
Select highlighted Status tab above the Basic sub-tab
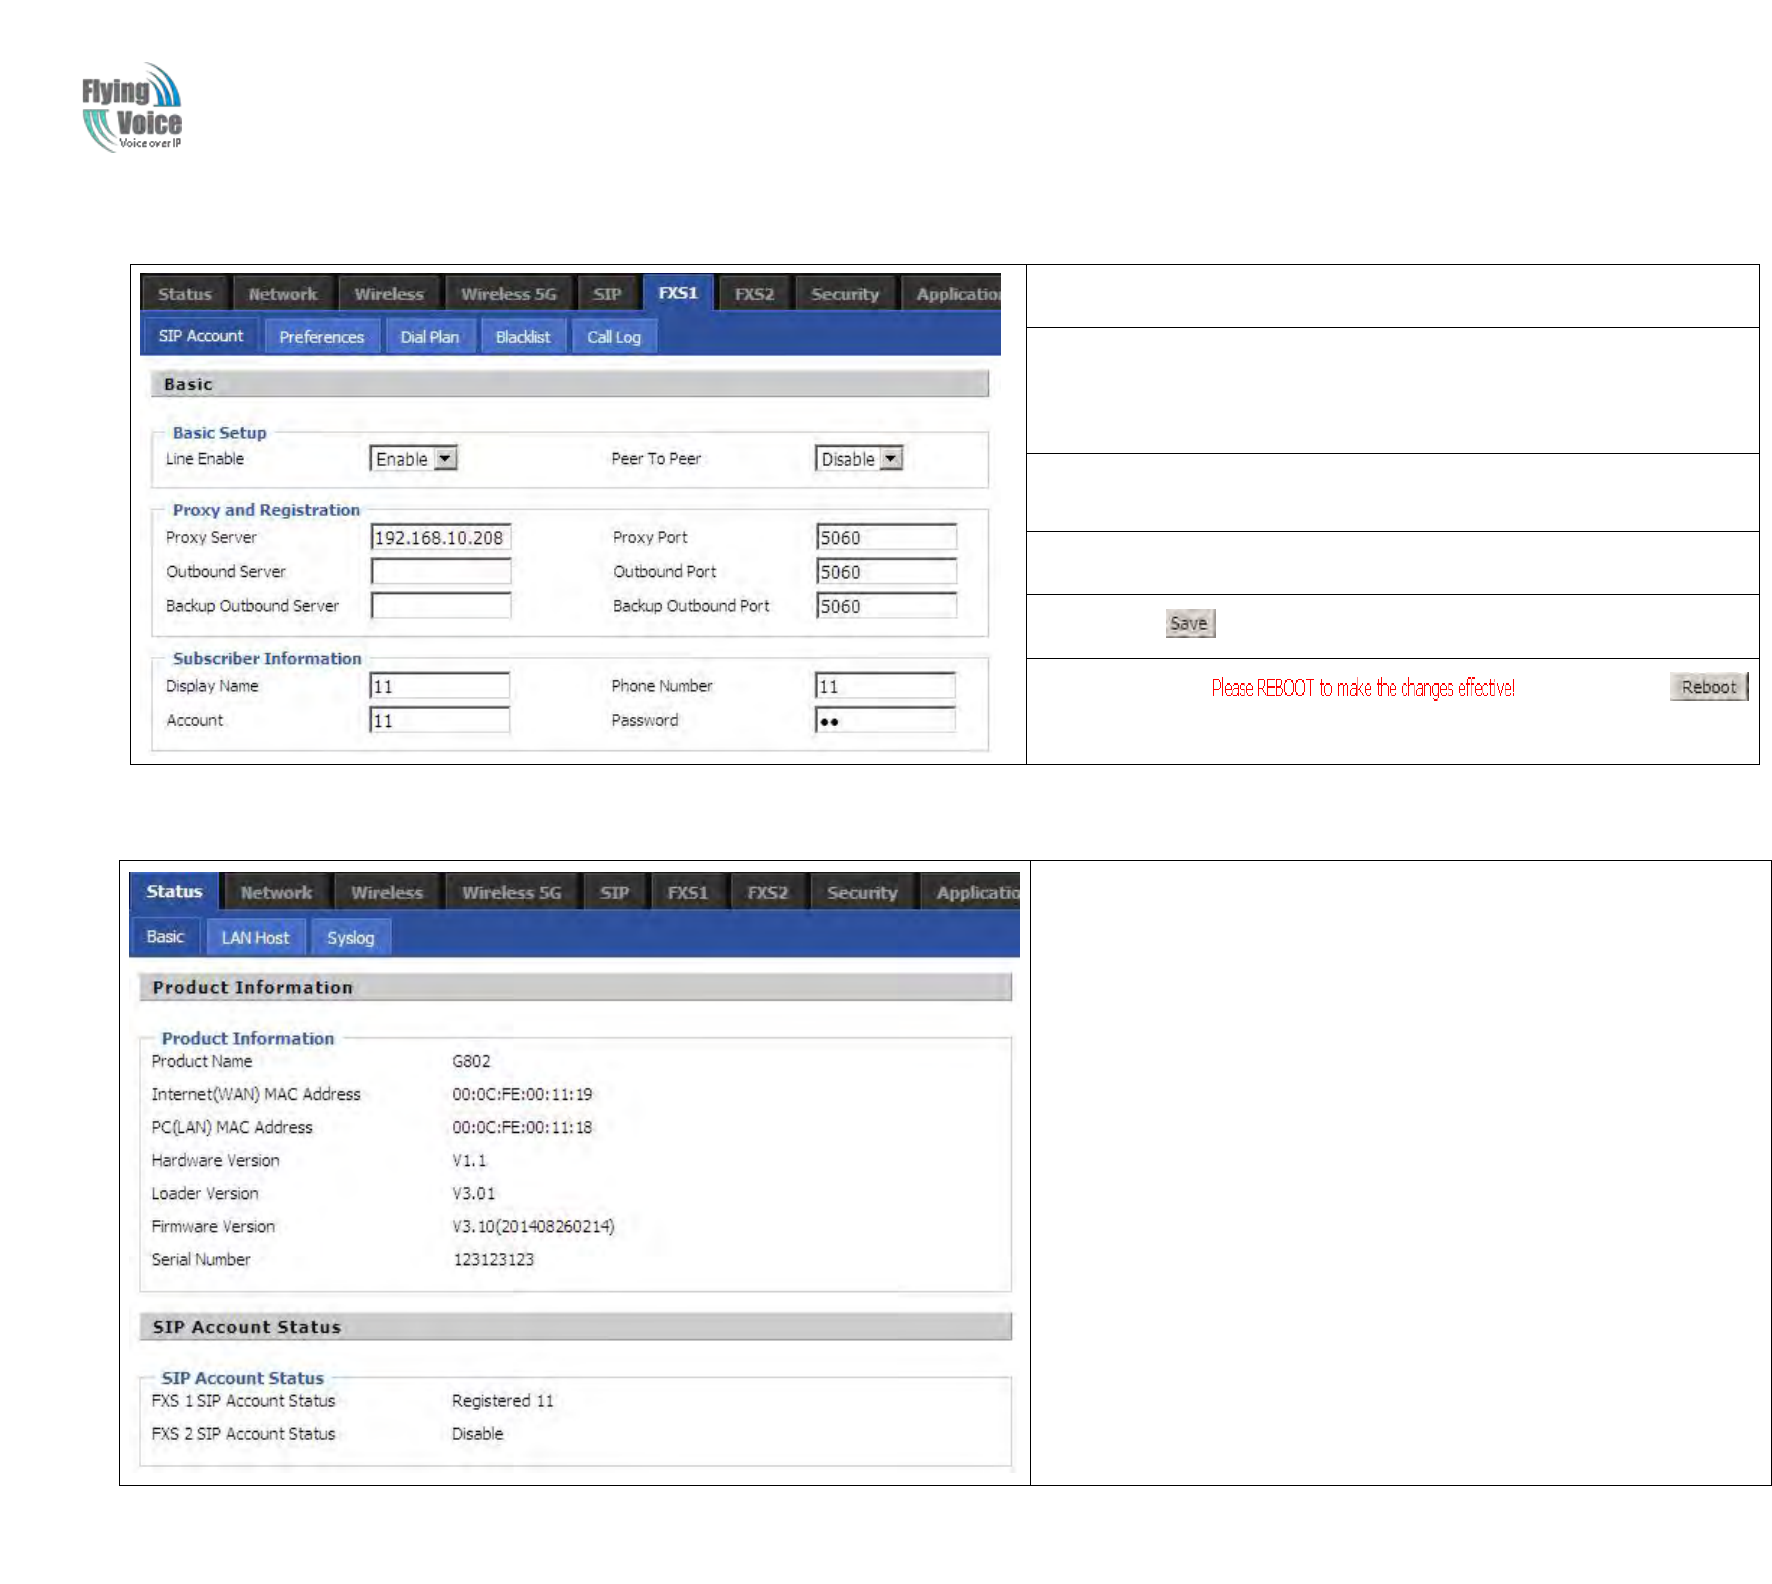[x=174, y=892]
